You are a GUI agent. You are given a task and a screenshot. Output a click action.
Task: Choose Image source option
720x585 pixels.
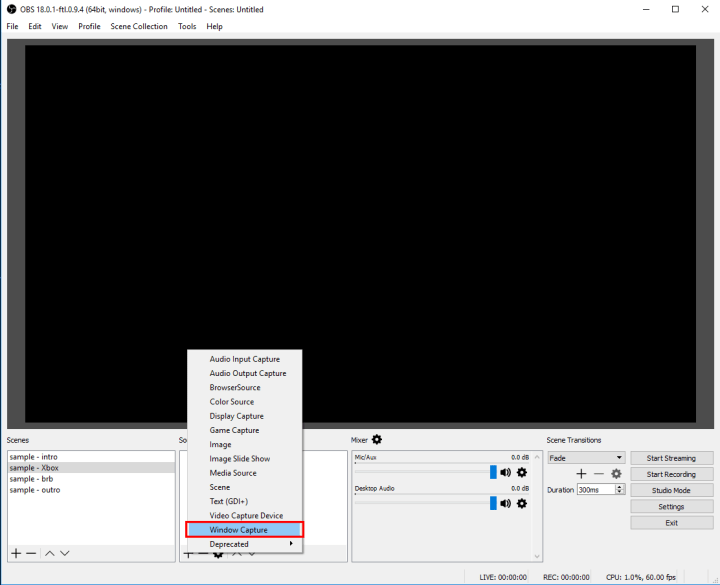(244, 444)
